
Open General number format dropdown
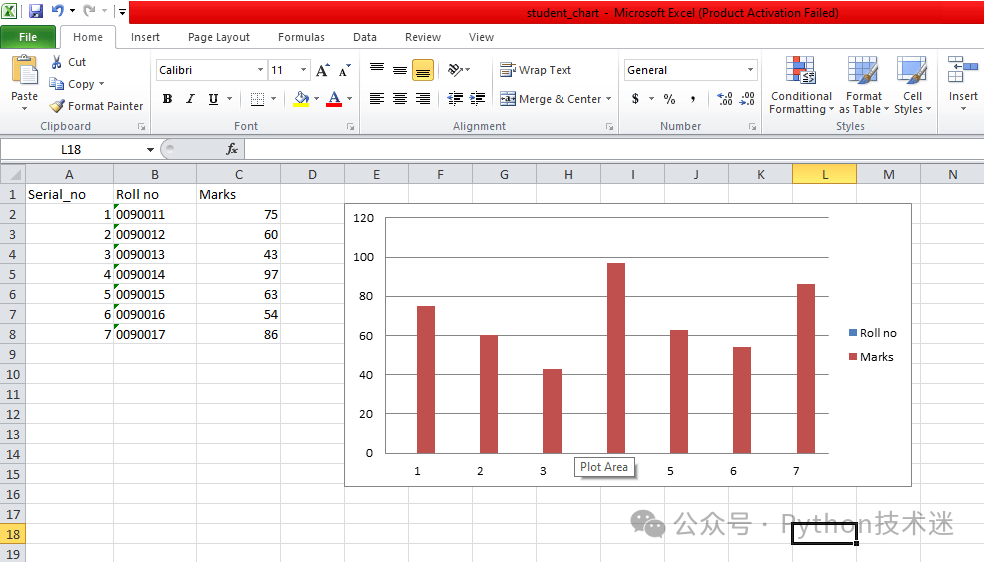(751, 70)
